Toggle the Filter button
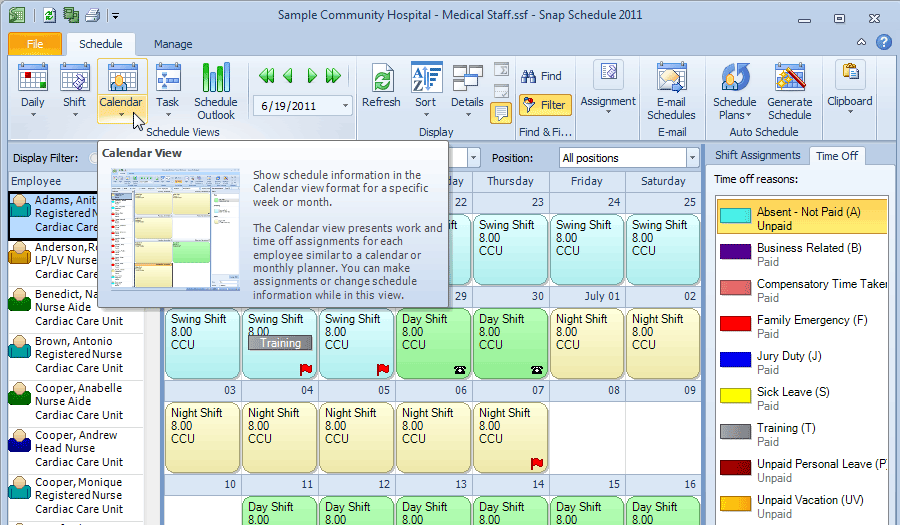 coord(545,105)
